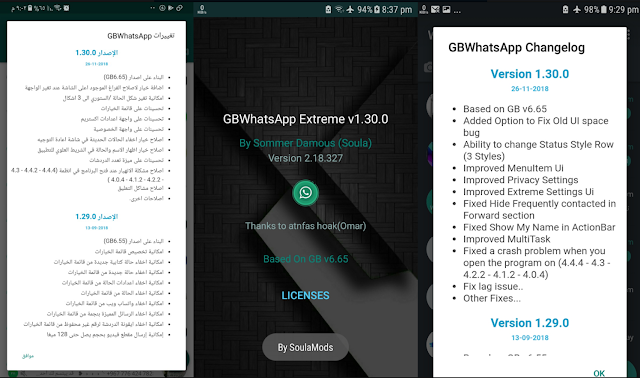Tap the 'الإصدار 1.29.0' heading in Arabic changelog
This screenshot has height=378, width=640.
(x=97, y=217)
